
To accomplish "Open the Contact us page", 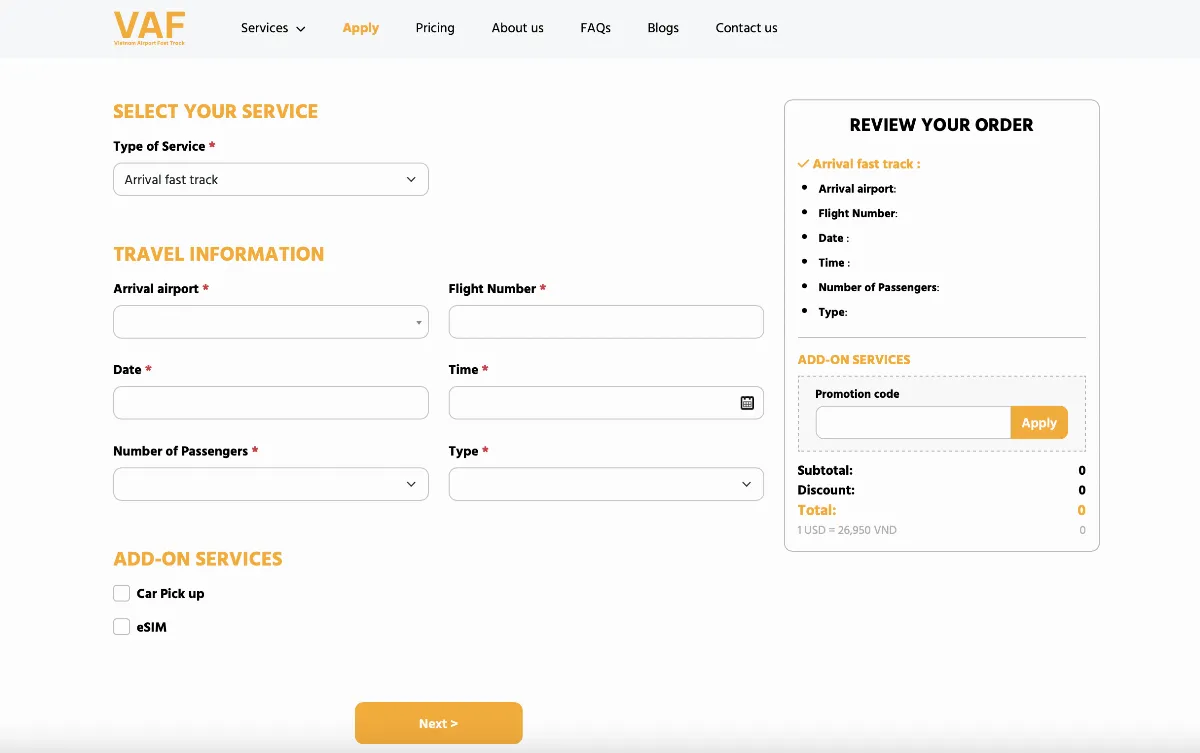I will (x=747, y=28).
